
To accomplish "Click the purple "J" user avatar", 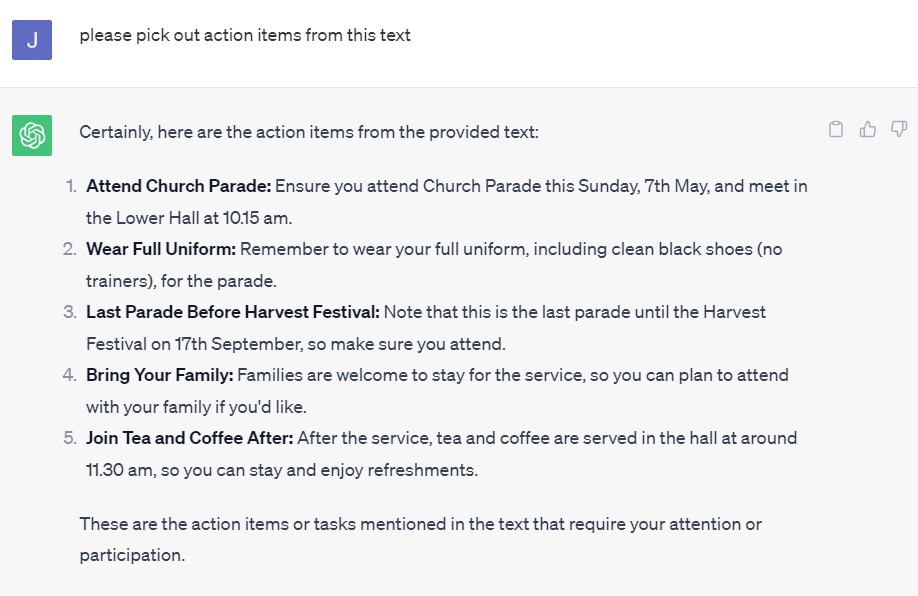I will (x=32, y=40).
